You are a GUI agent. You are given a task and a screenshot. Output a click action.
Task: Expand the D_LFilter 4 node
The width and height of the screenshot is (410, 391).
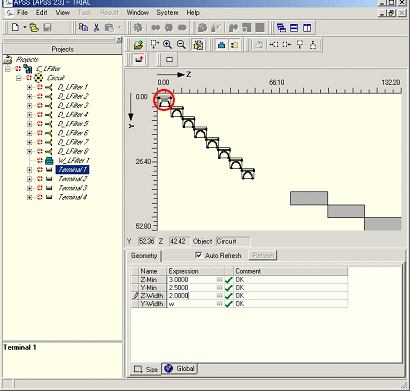pyautogui.click(x=29, y=115)
